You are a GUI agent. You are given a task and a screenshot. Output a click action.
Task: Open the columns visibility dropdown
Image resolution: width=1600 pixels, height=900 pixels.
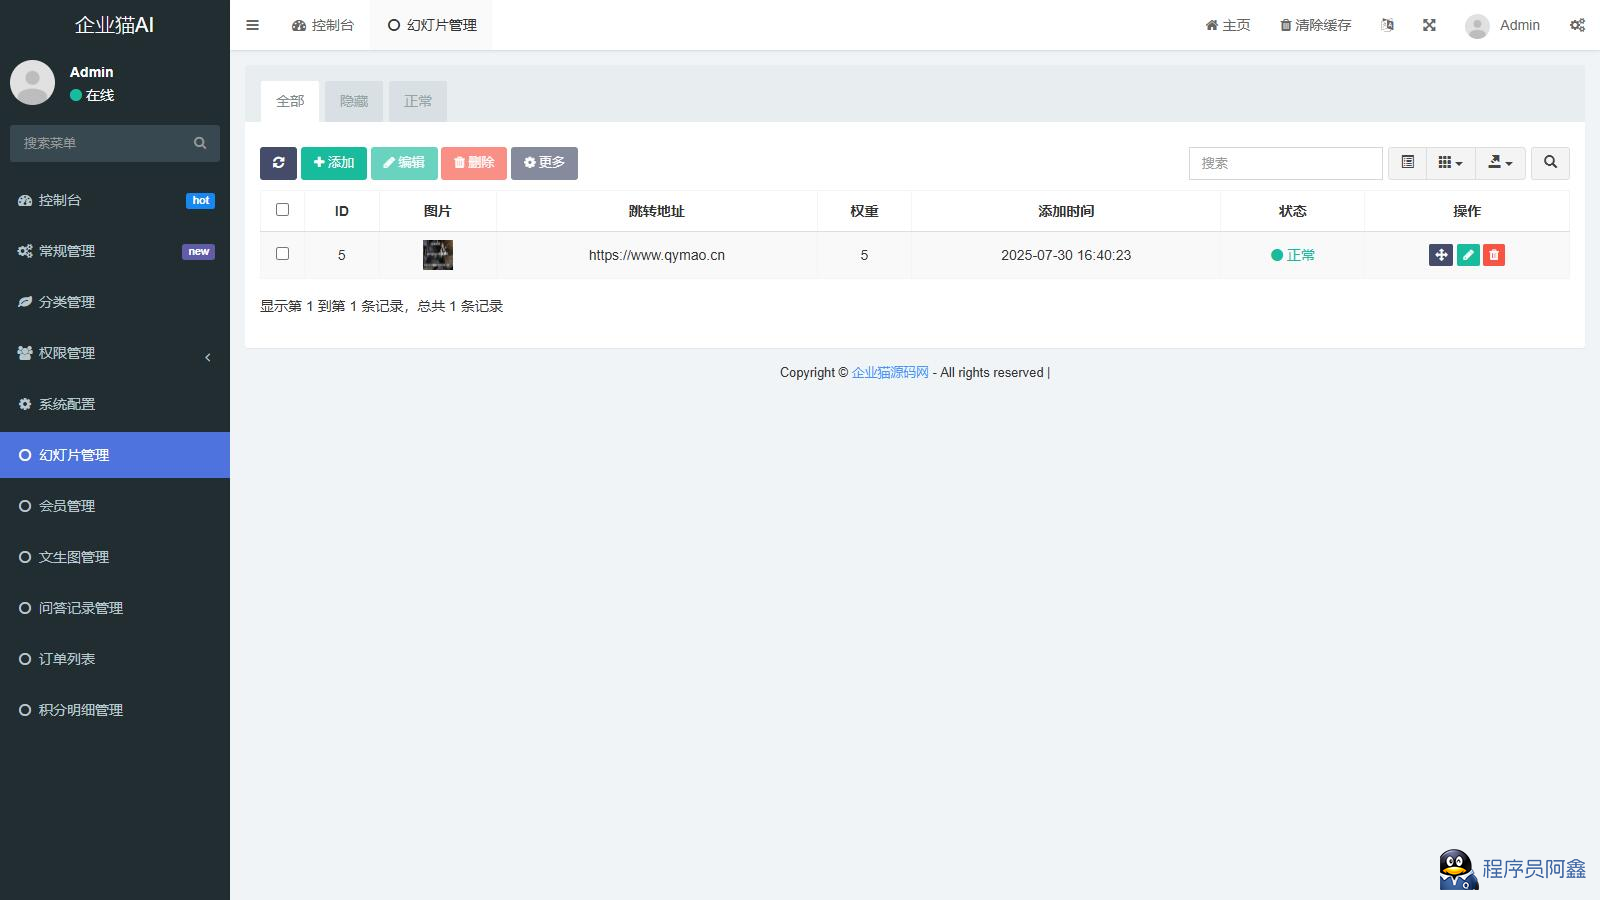1450,163
